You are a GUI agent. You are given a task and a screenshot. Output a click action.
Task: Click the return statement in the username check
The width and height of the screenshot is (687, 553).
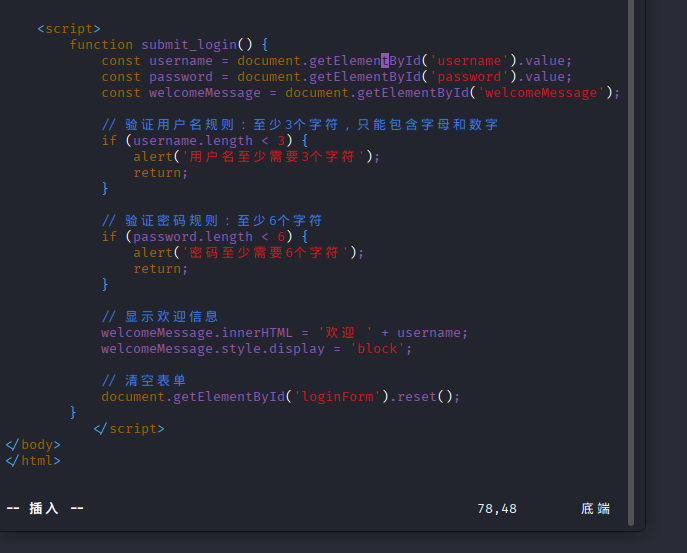(160, 173)
